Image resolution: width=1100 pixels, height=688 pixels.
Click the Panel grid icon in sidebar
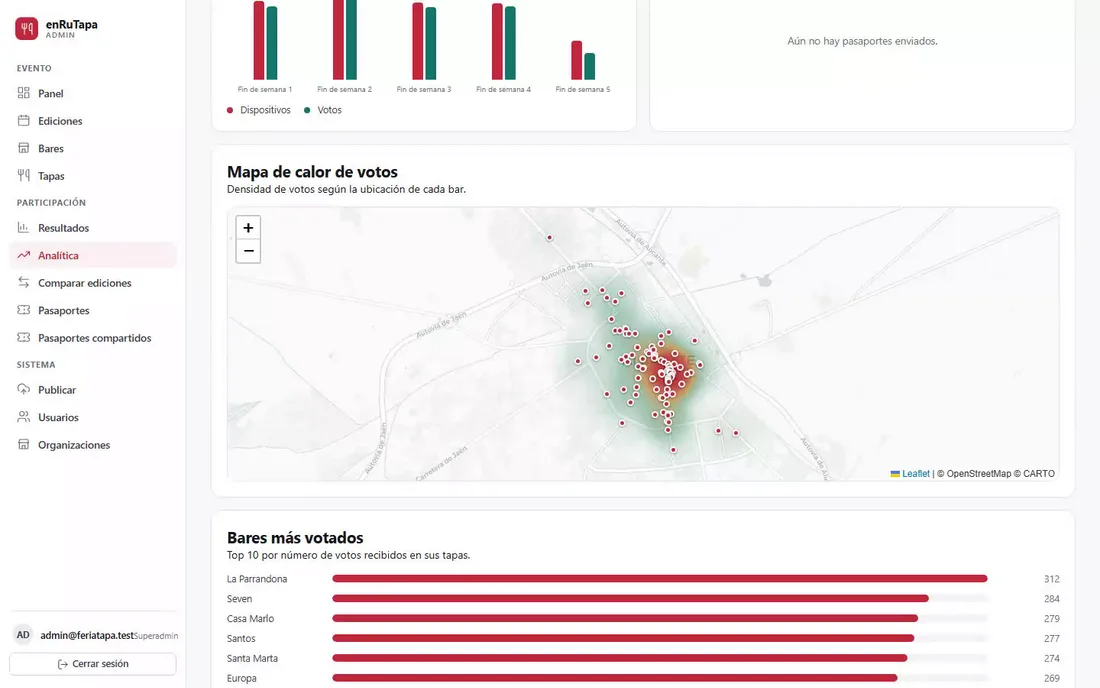pyautogui.click(x=24, y=93)
